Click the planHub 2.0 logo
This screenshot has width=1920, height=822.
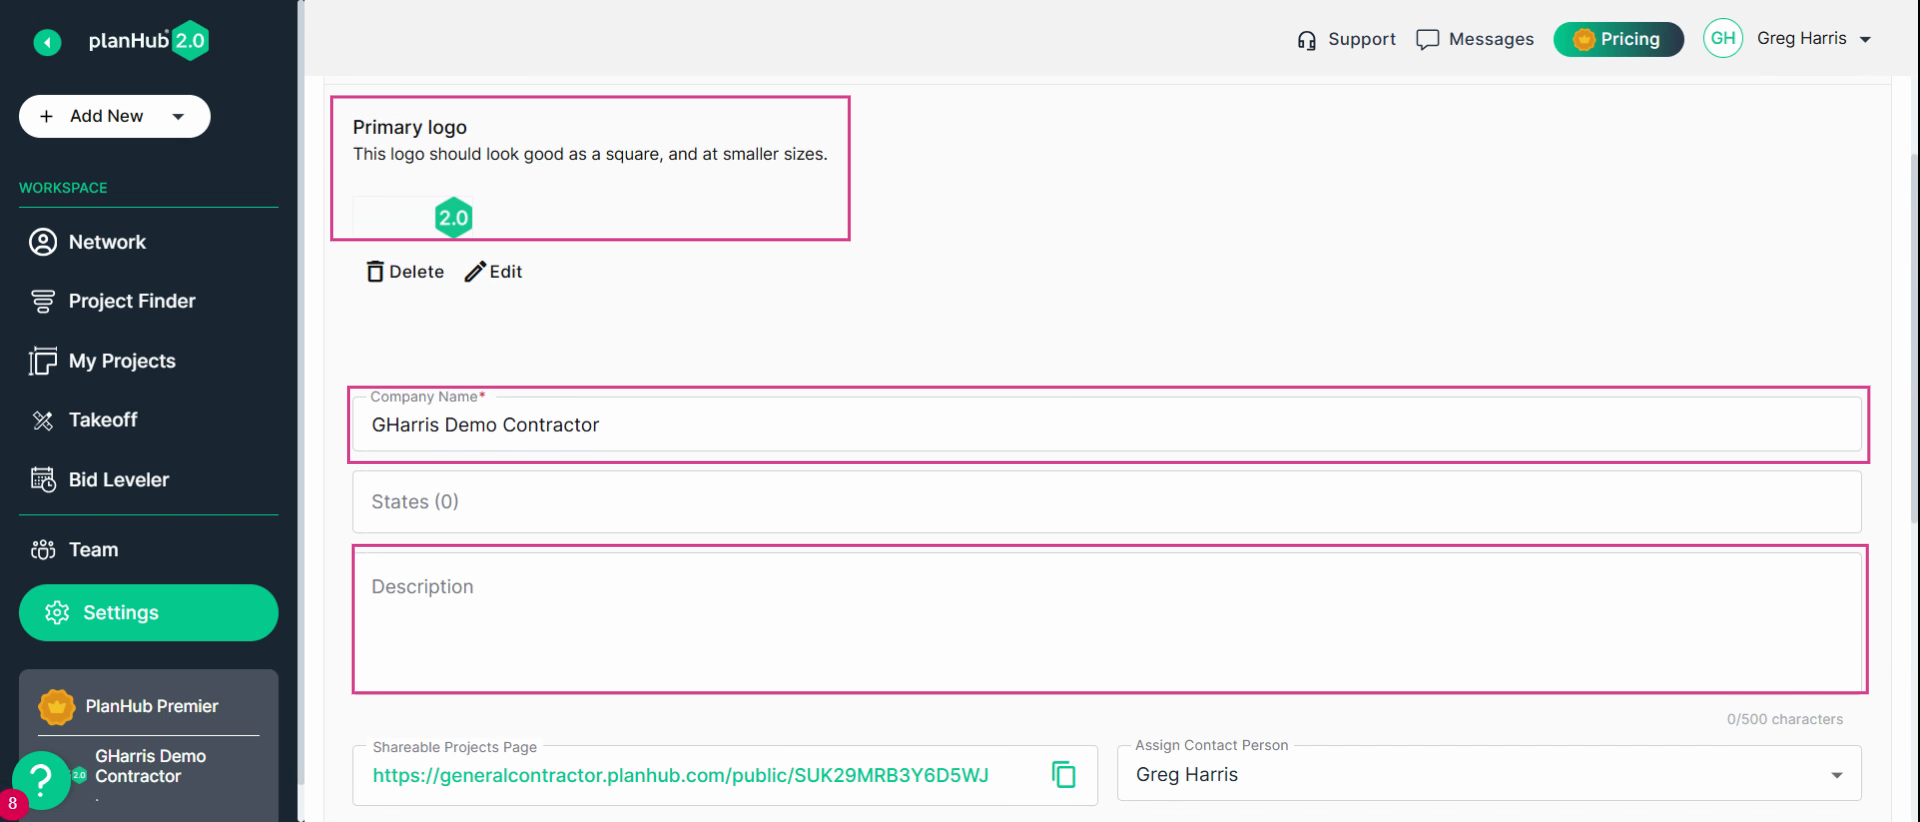tap(148, 41)
